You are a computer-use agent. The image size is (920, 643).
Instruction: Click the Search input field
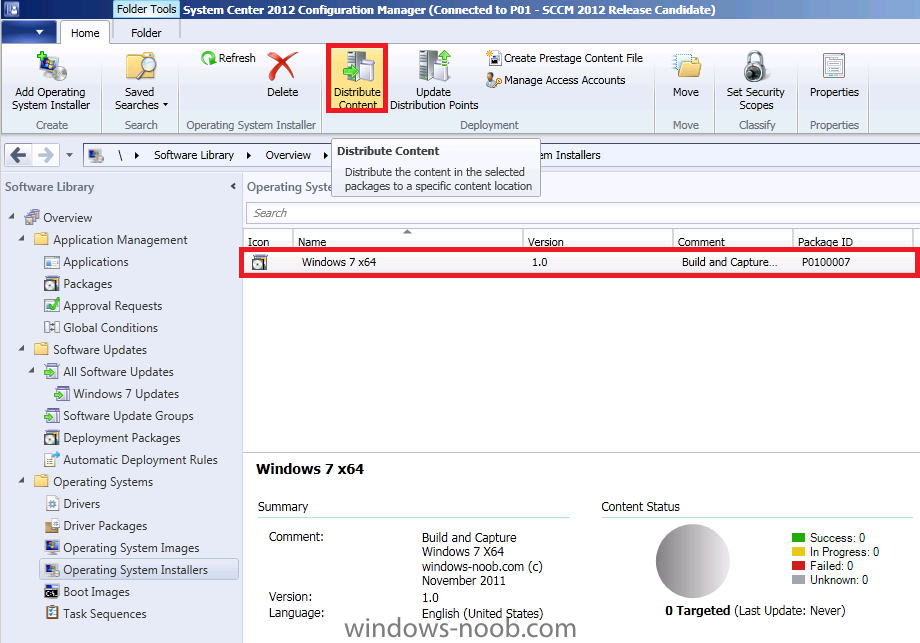(x=582, y=213)
